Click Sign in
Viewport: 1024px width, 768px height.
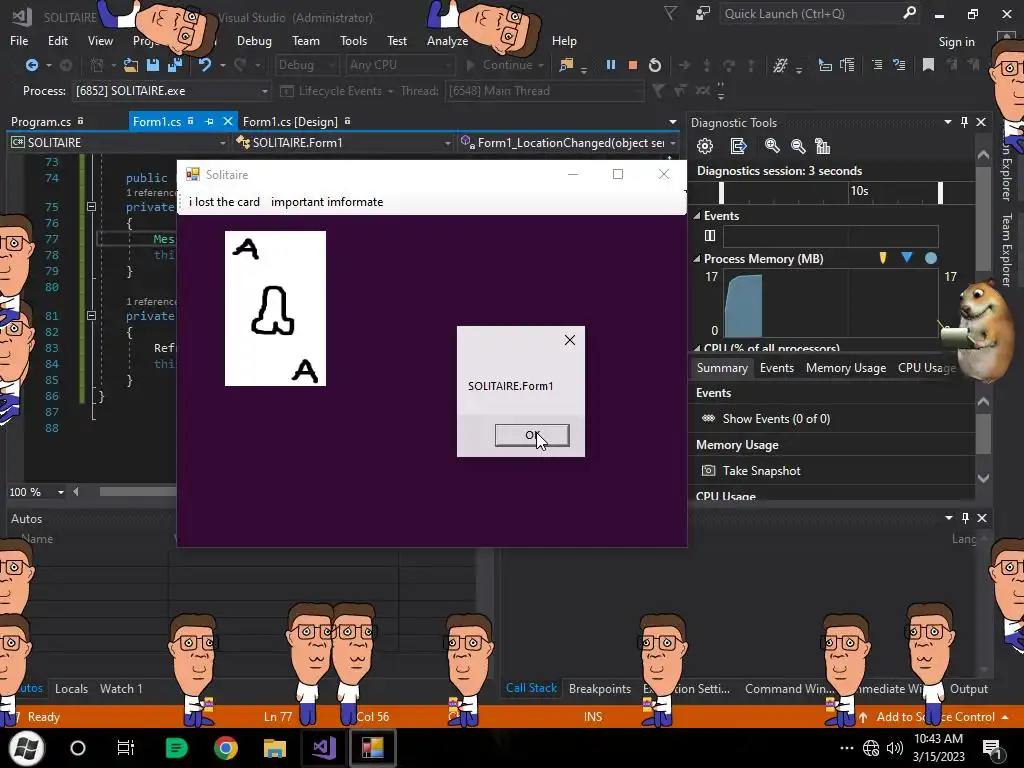pos(956,42)
